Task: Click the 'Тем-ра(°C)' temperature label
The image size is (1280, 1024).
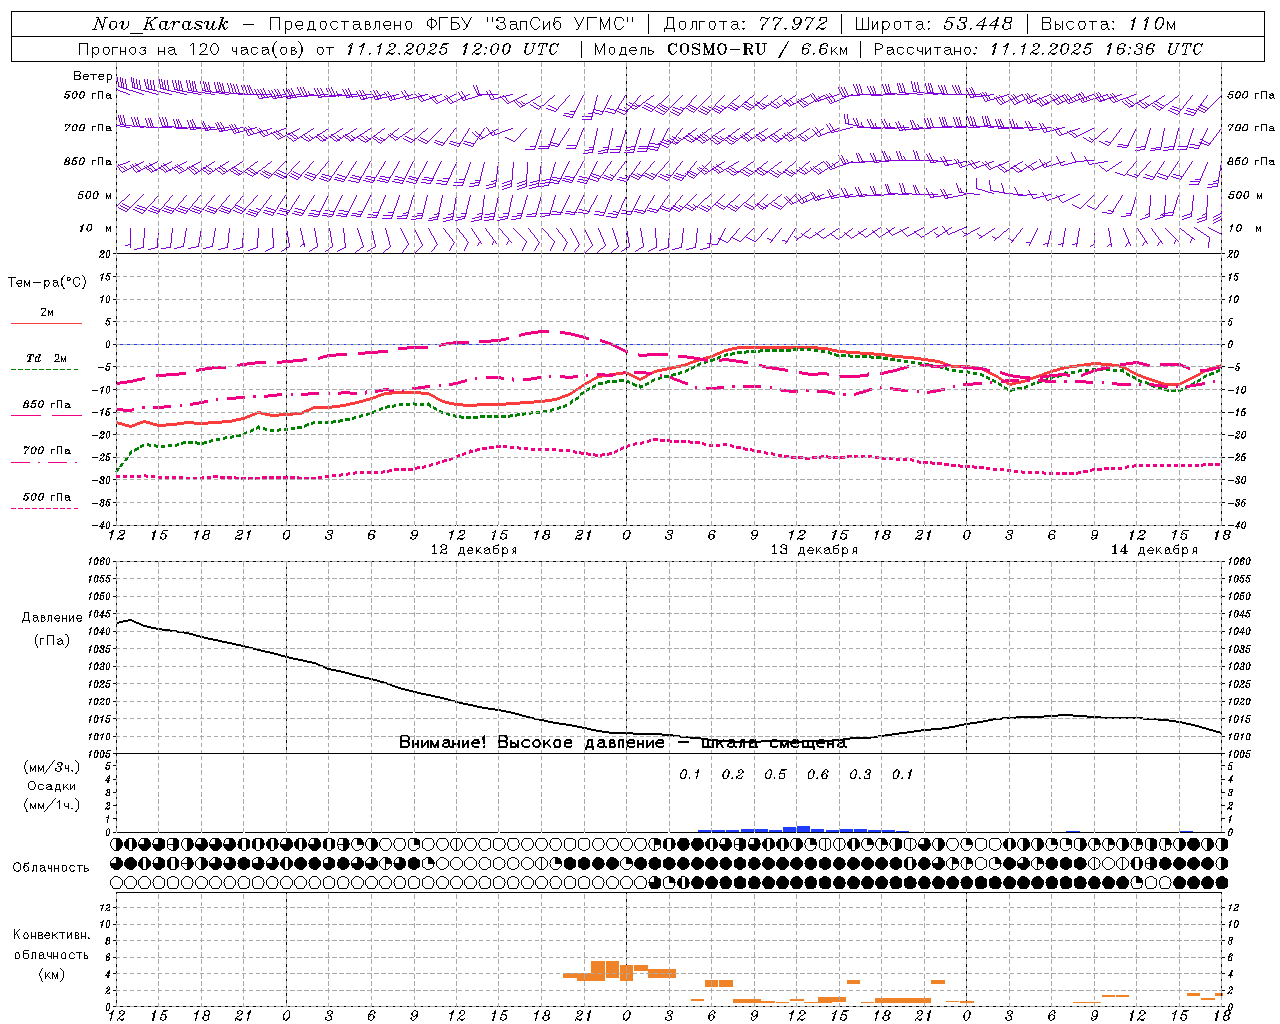Action: [47, 283]
